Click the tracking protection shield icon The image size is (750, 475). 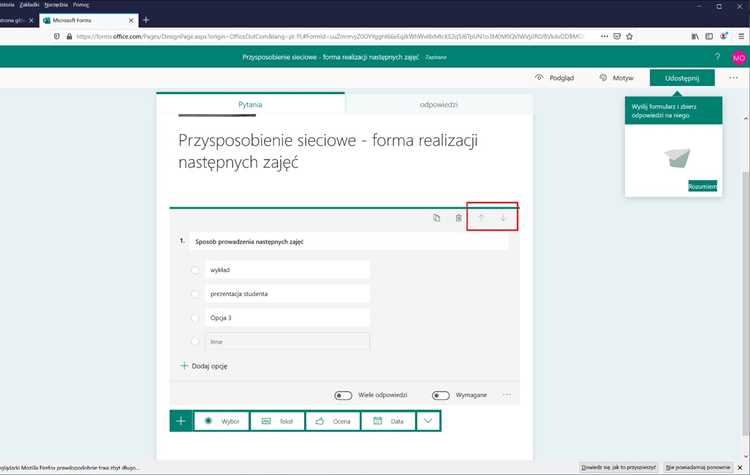point(57,36)
